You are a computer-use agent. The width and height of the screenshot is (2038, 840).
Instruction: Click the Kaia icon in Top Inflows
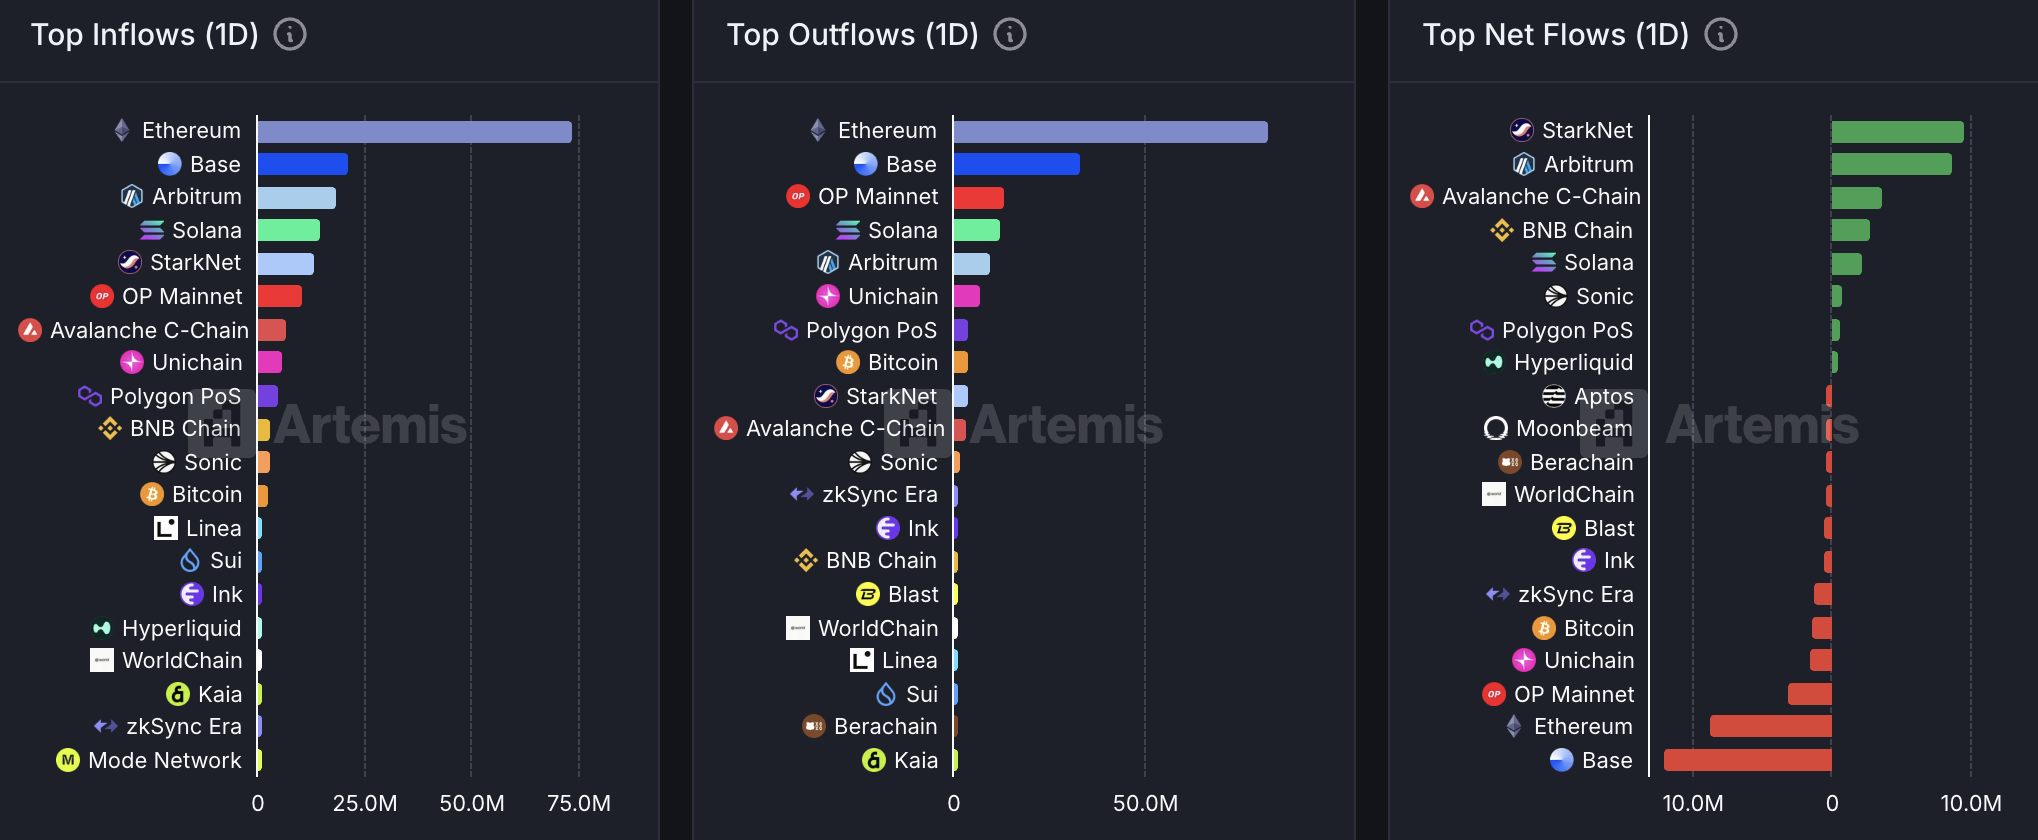(178, 694)
